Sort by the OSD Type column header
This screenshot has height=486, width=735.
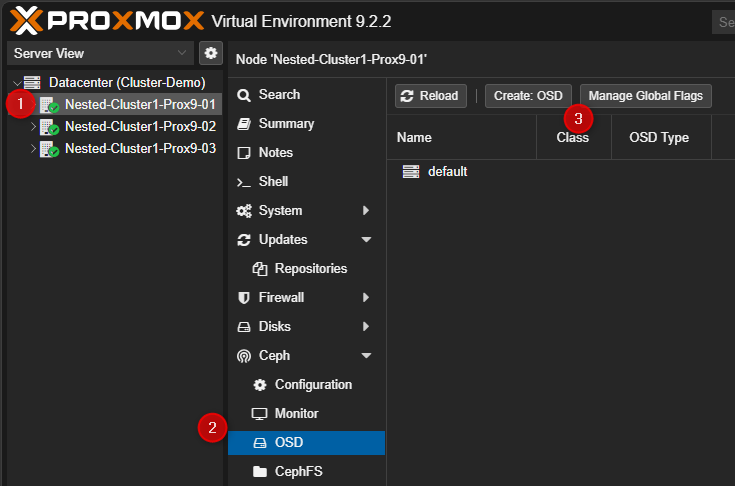coord(661,137)
